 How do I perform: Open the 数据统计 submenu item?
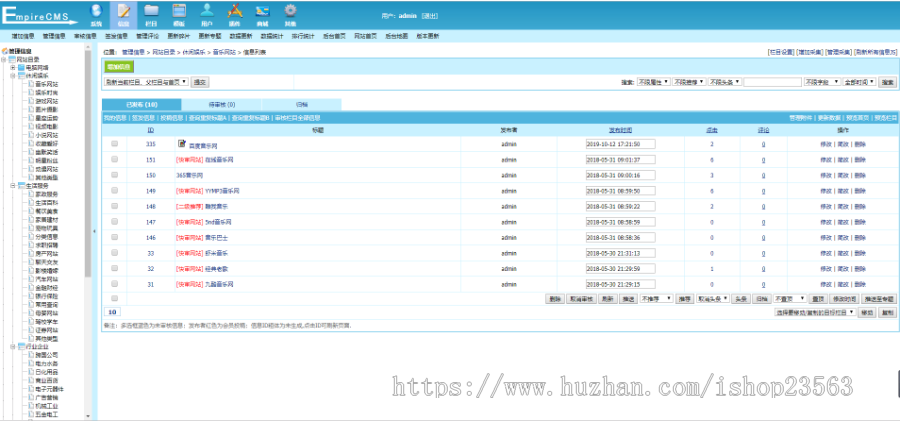pos(271,36)
